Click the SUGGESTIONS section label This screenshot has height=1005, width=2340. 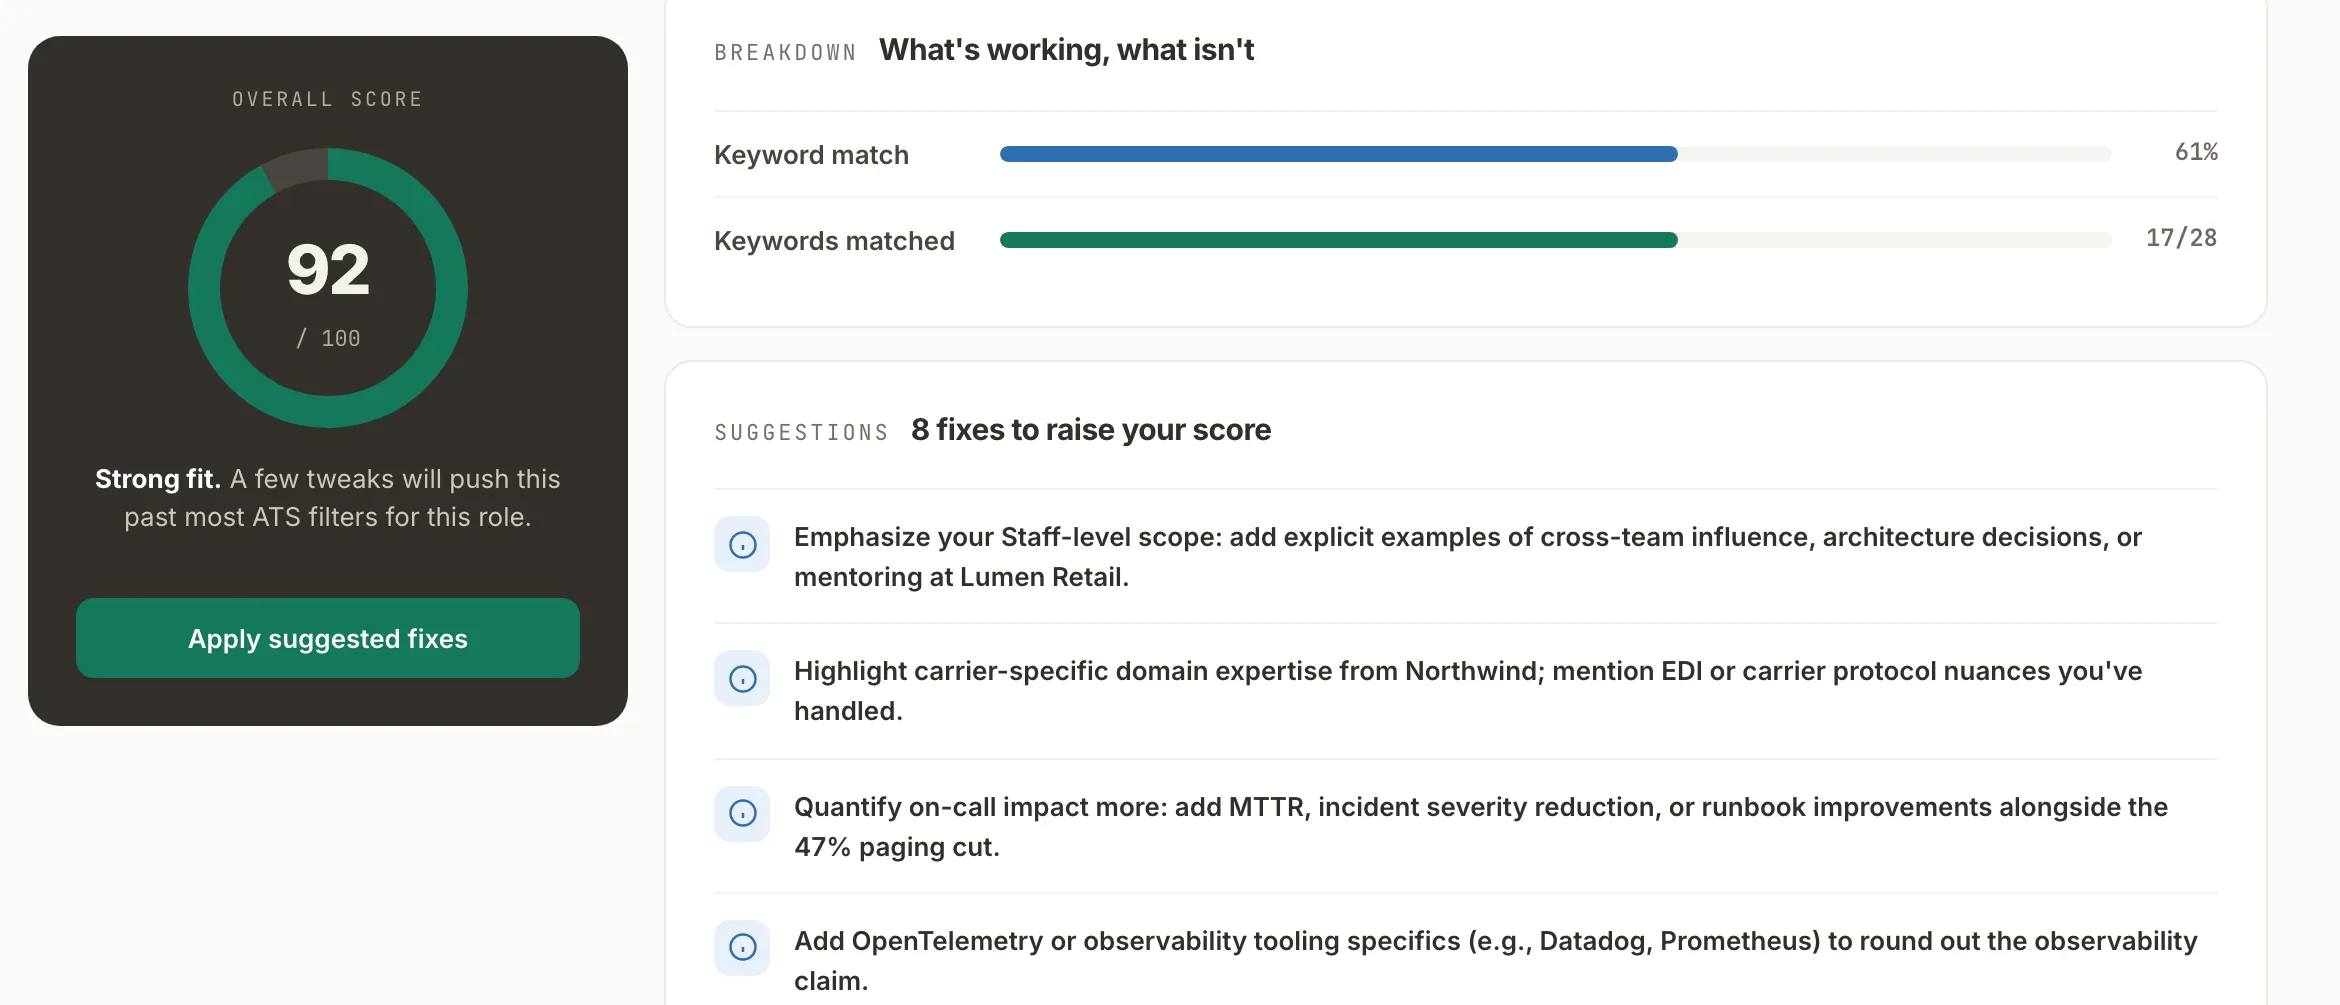coord(801,432)
